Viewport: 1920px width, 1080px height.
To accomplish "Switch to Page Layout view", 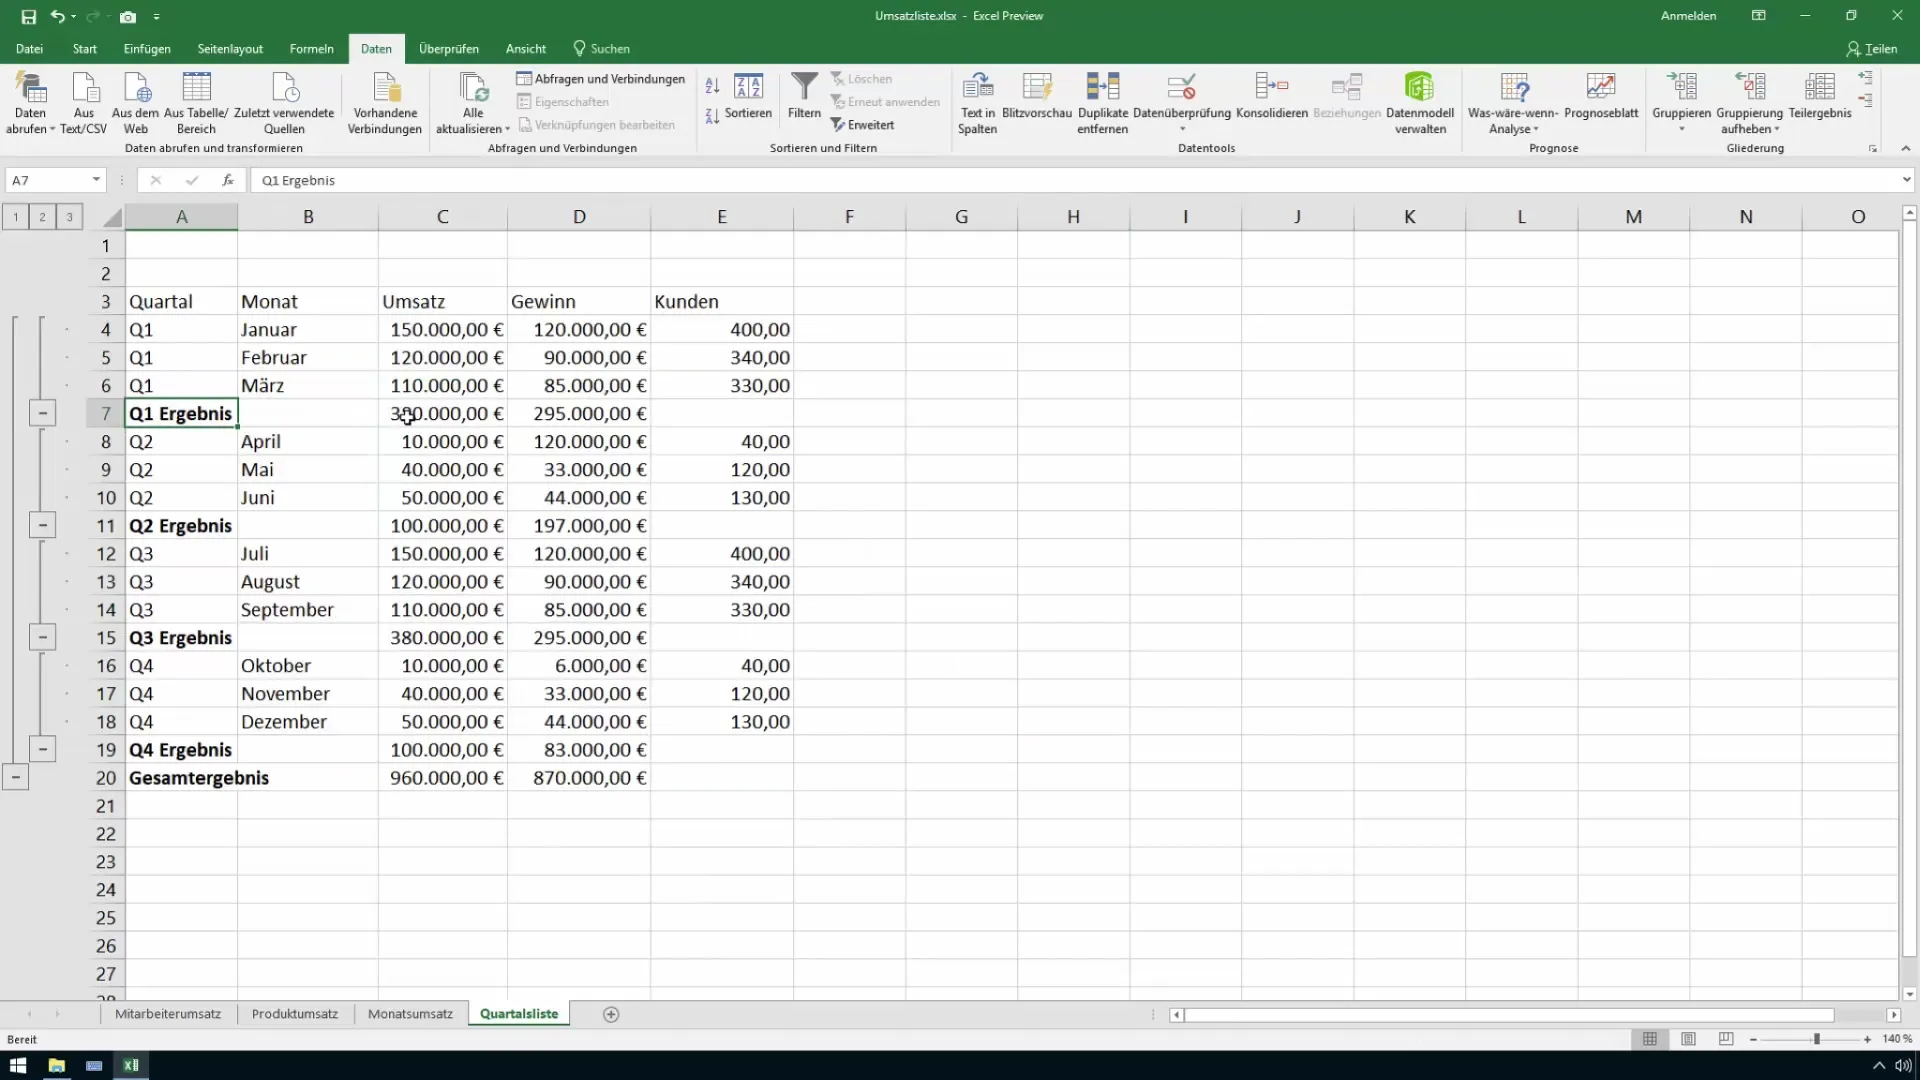I will click(x=1688, y=1039).
